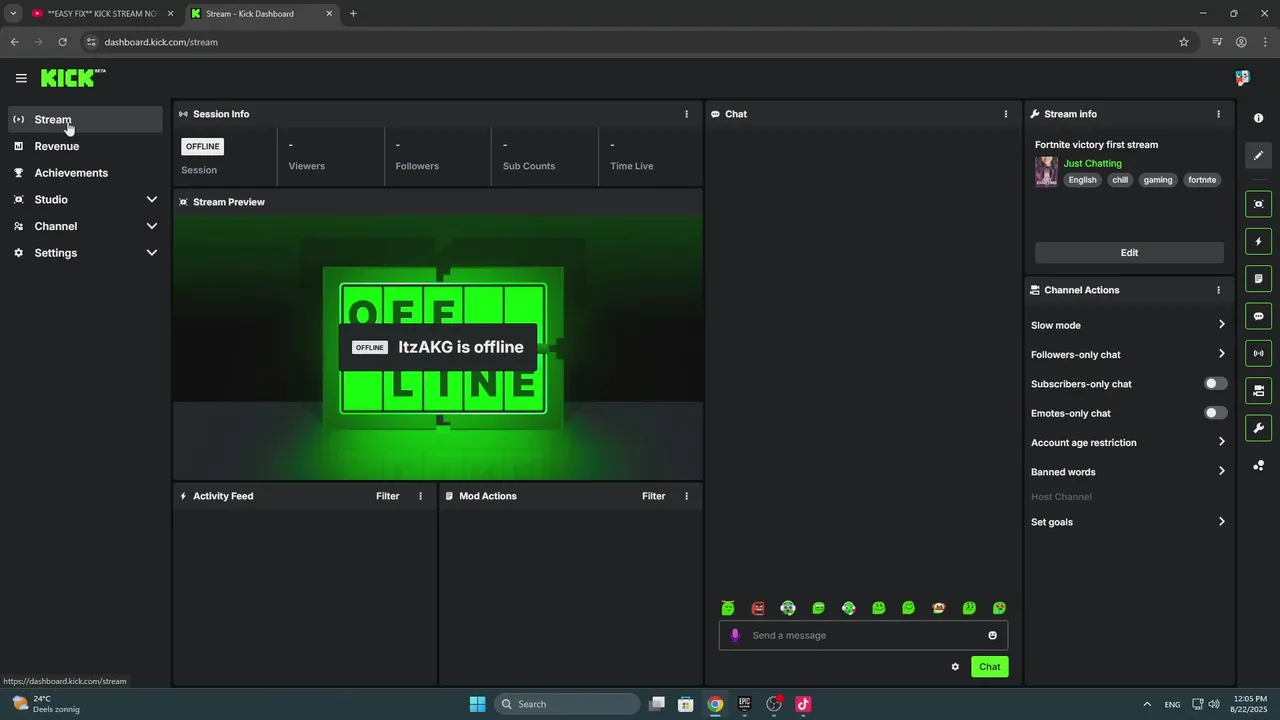Click the purple microphone icon in chat box

[736, 635]
